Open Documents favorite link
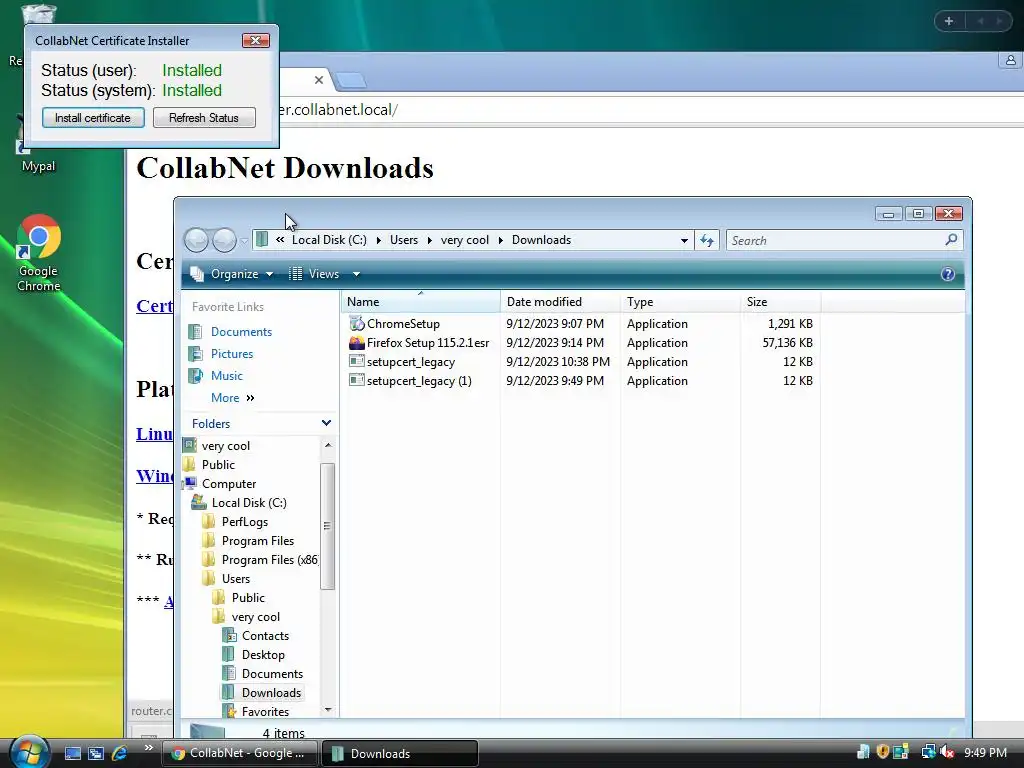 (x=241, y=332)
